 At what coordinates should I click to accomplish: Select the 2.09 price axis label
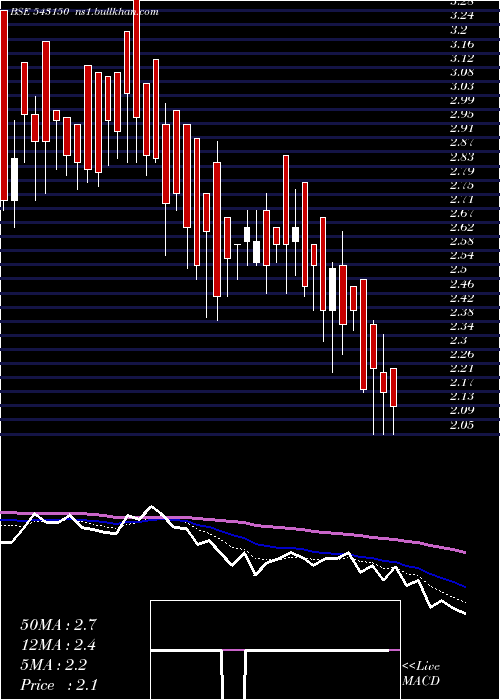[x=462, y=411]
